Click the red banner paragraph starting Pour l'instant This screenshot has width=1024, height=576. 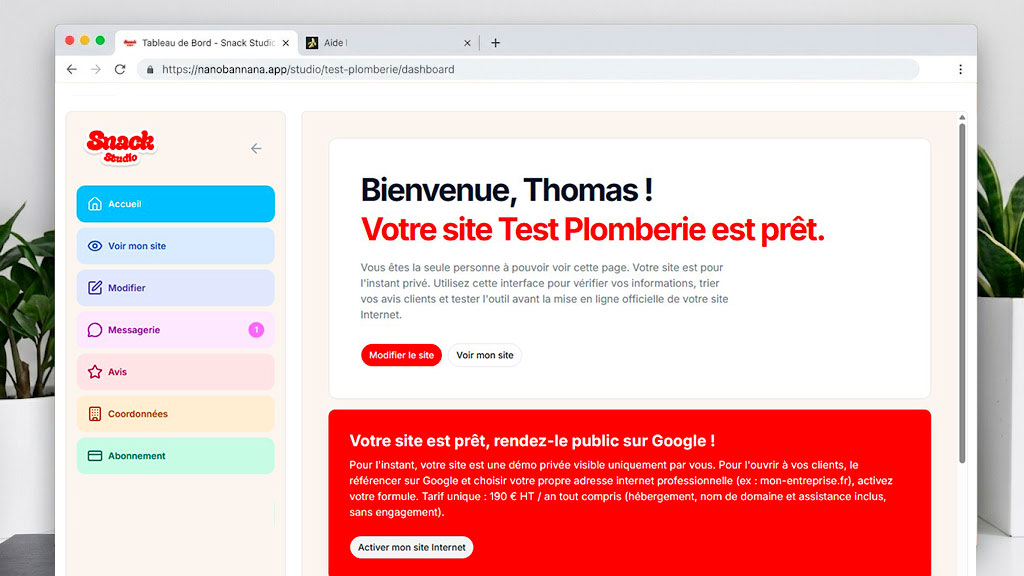tap(620, 488)
